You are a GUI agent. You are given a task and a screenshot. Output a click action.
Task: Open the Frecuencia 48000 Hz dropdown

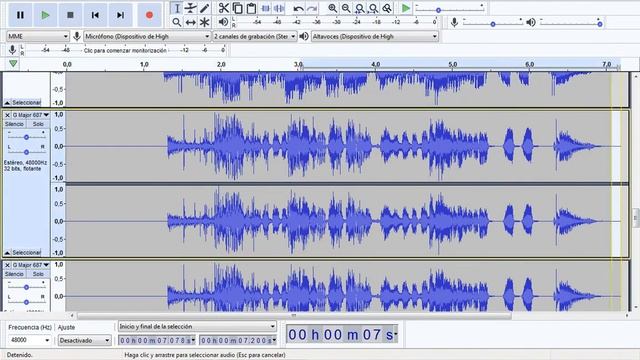click(x=29, y=340)
